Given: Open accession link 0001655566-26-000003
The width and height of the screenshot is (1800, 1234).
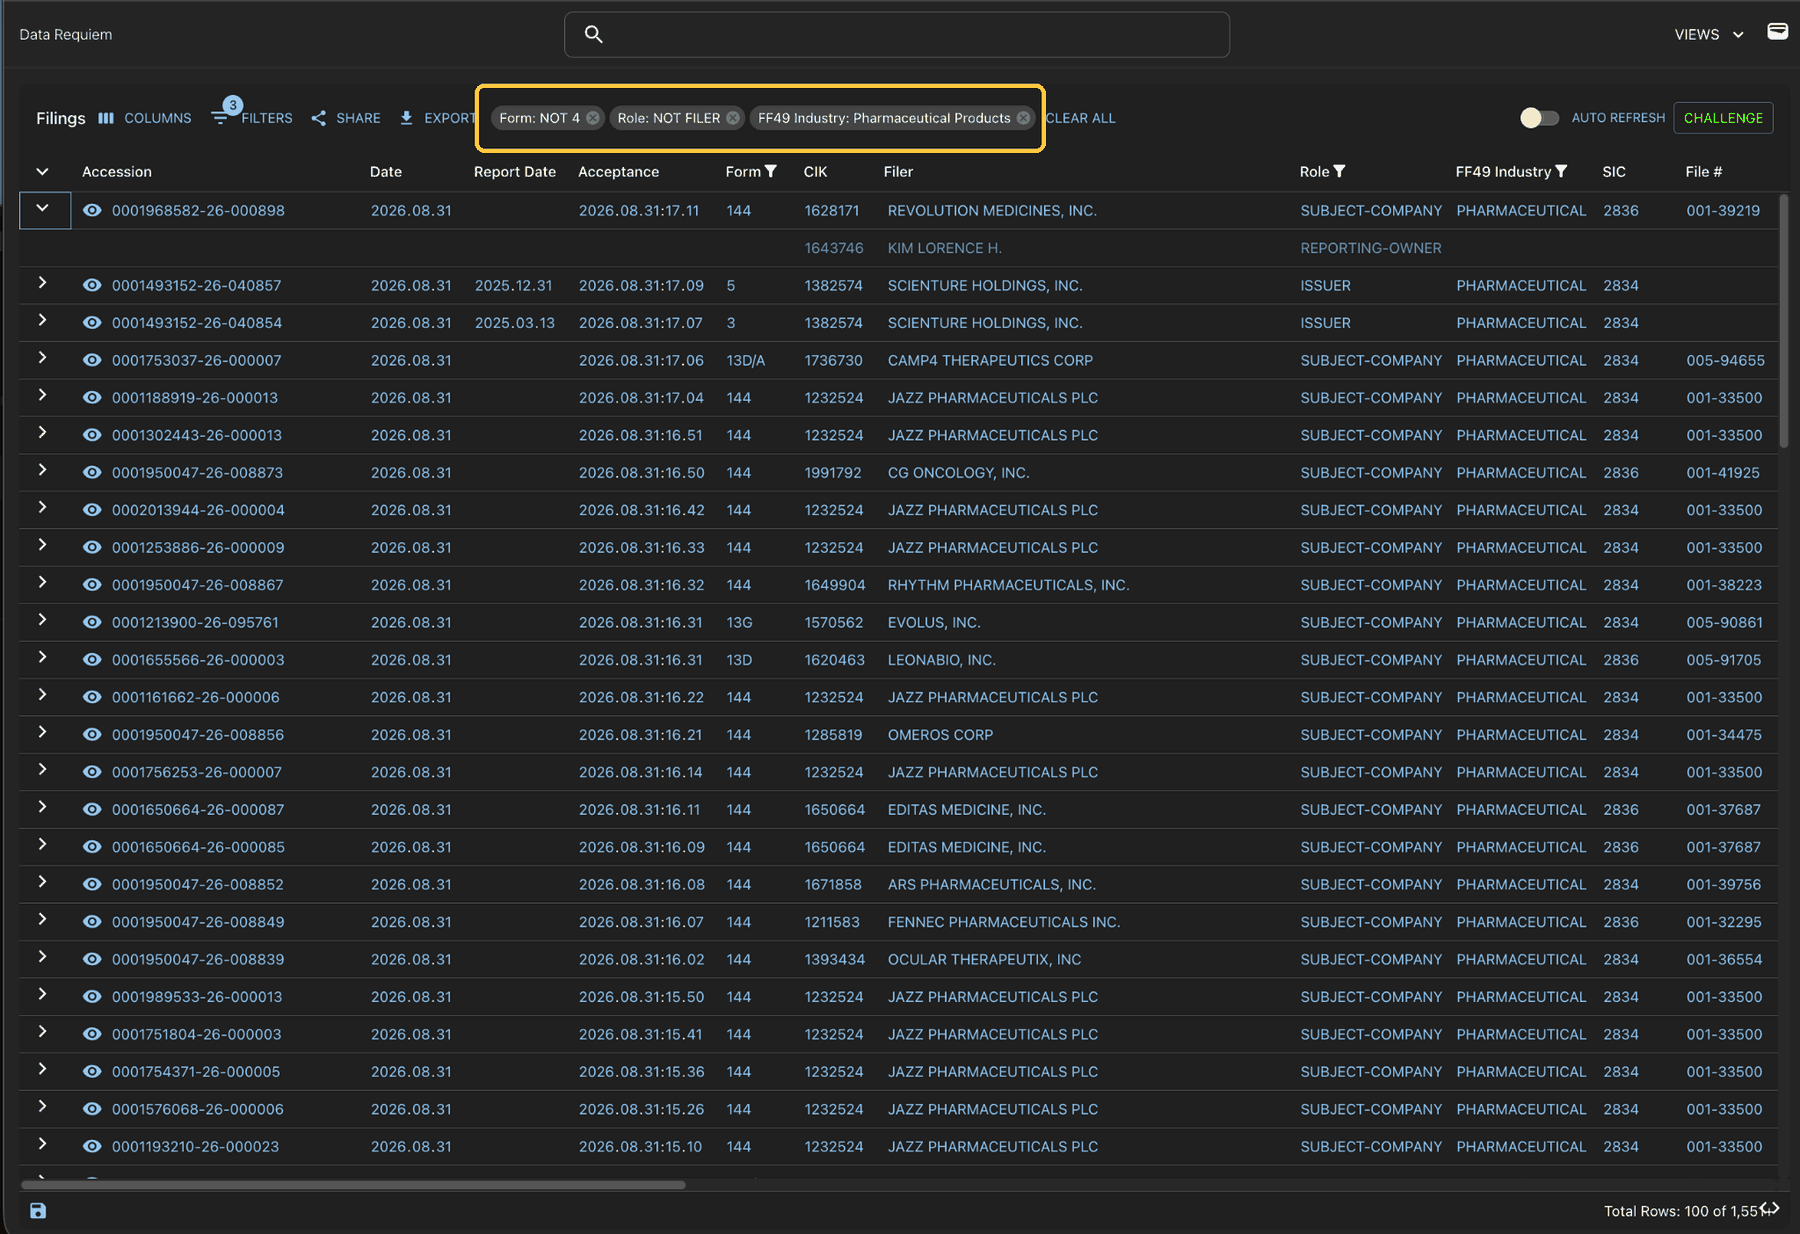Looking at the screenshot, I should 198,660.
